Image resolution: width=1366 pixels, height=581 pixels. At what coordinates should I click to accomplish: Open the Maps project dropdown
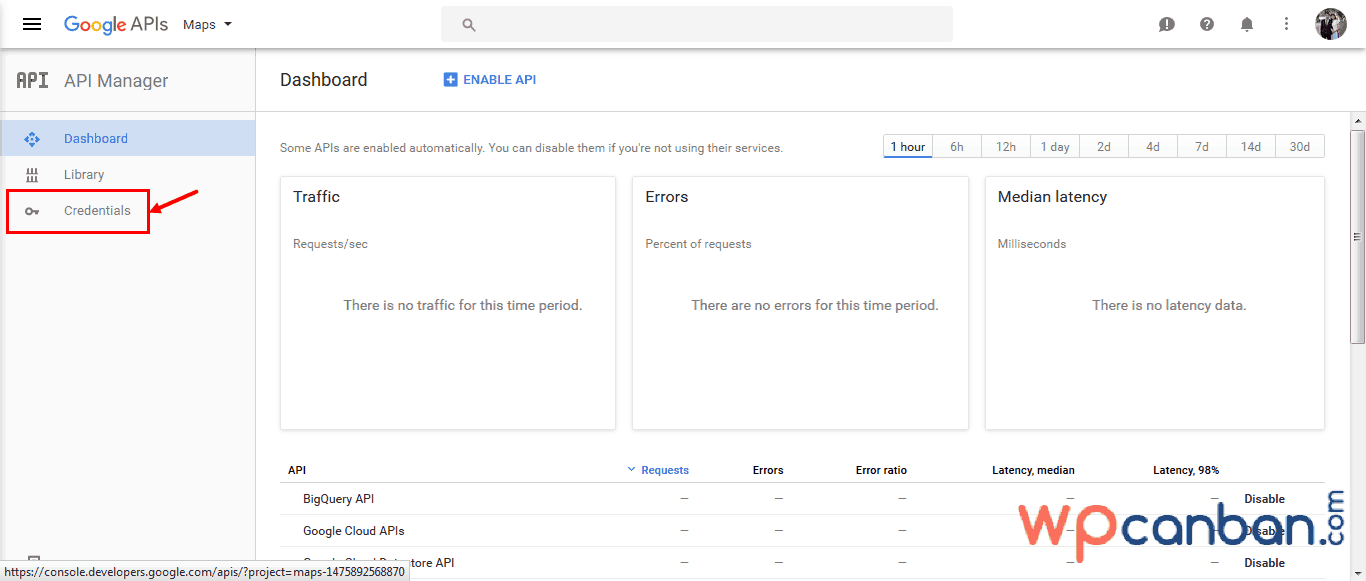click(207, 25)
